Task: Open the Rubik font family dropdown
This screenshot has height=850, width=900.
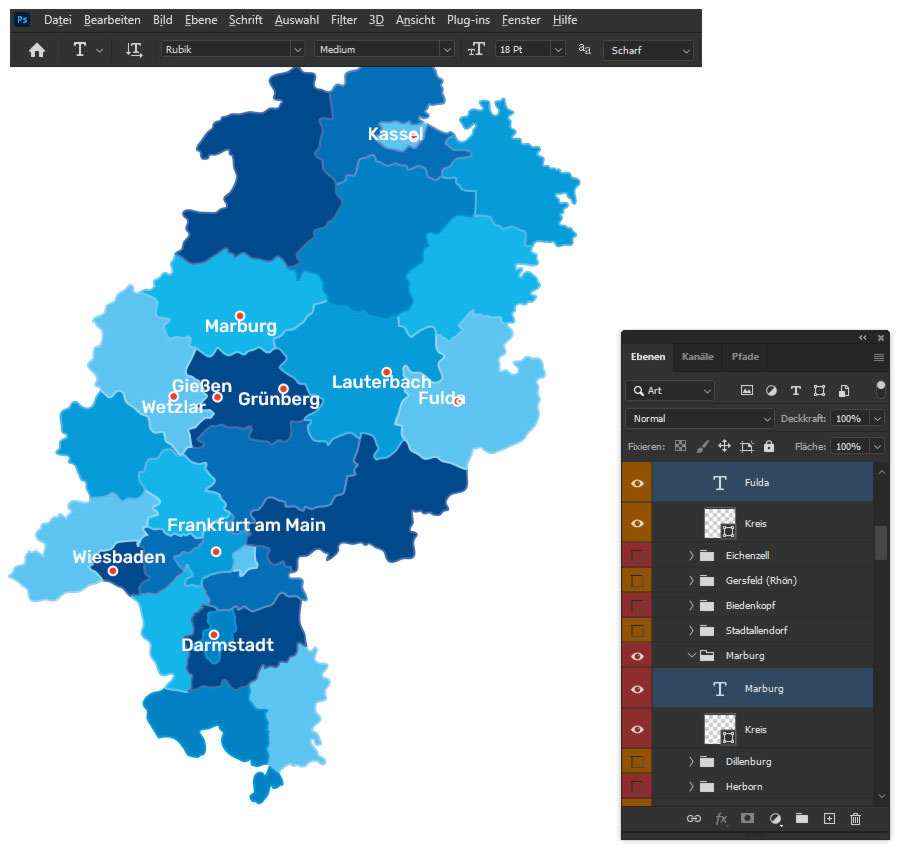Action: (x=232, y=50)
